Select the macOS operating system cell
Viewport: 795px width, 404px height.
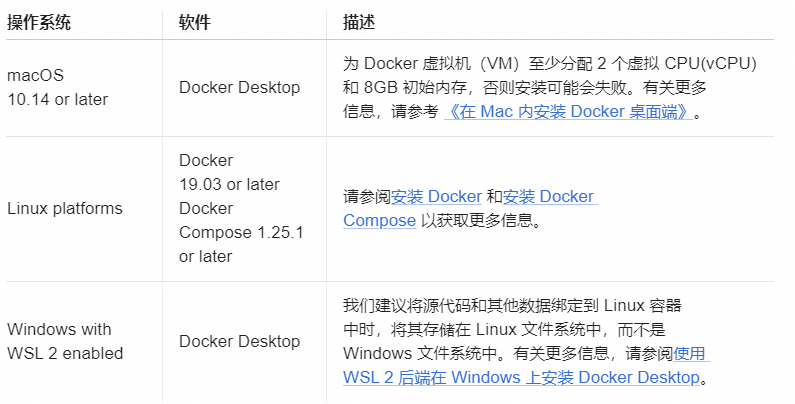[x=57, y=87]
